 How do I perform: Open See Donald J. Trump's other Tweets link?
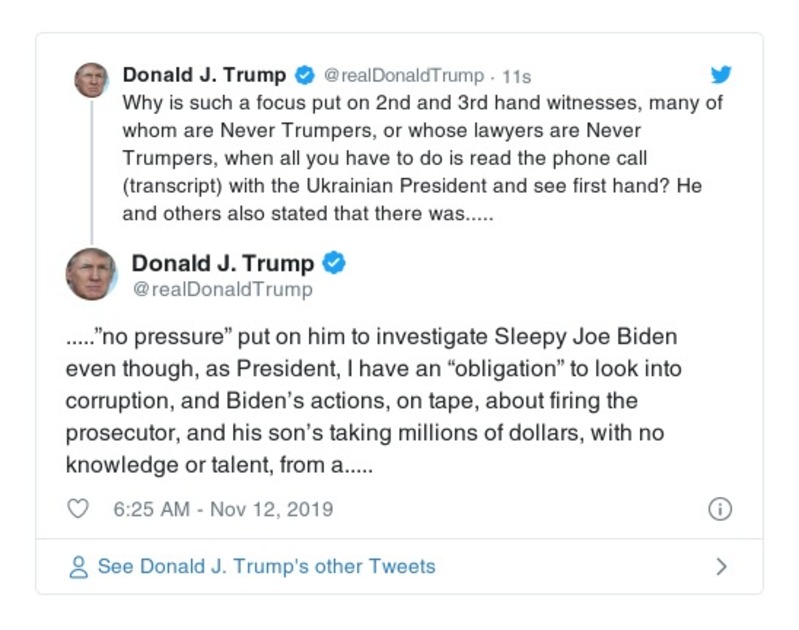(x=266, y=567)
